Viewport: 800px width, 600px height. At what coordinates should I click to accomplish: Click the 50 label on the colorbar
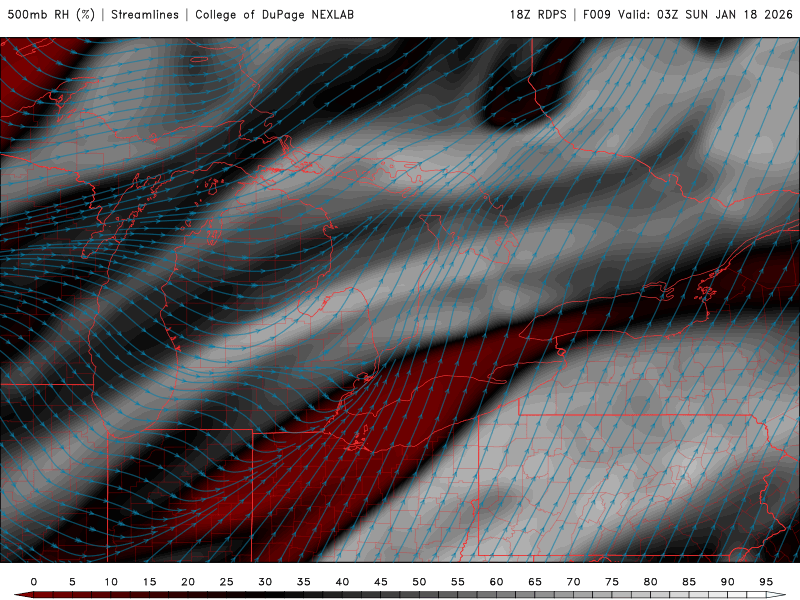[419, 582]
